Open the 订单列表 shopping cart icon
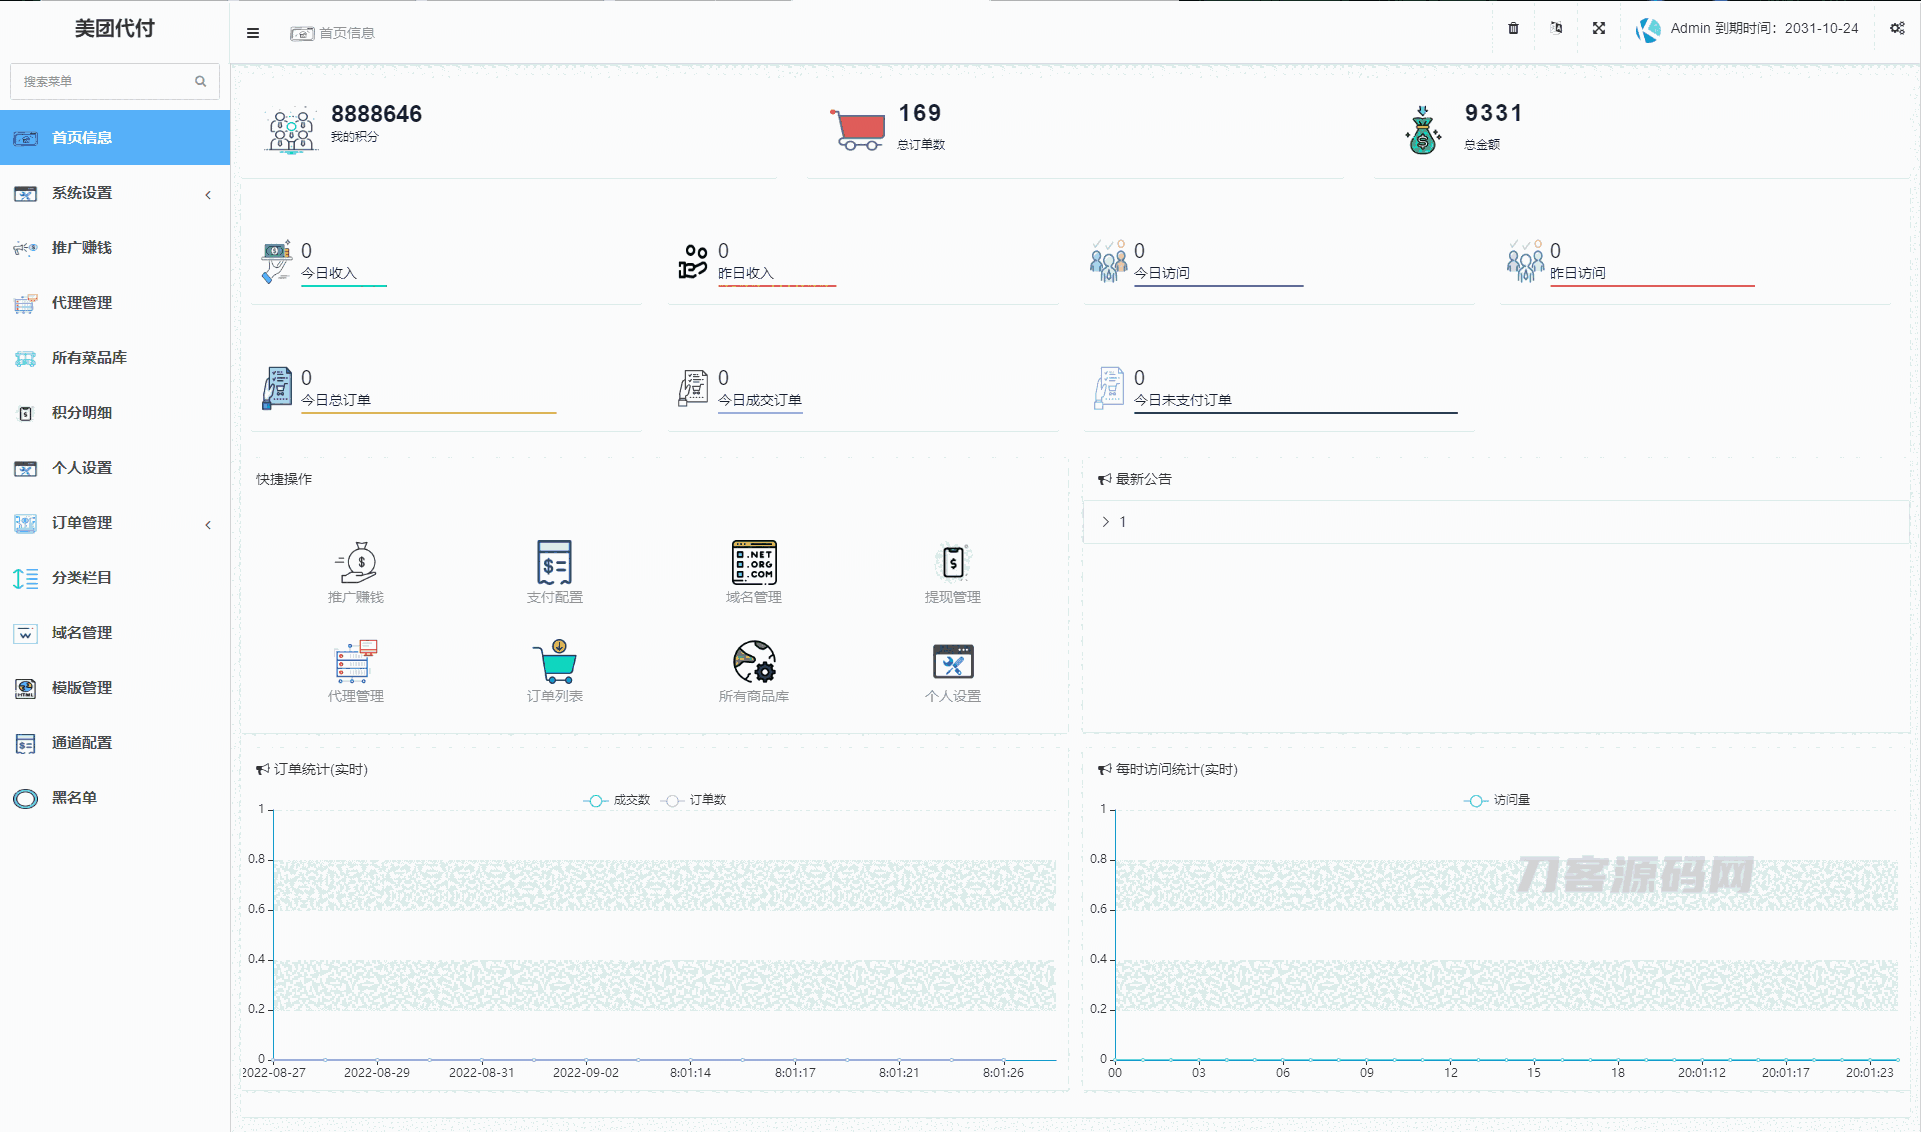Image resolution: width=1921 pixels, height=1132 pixels. (x=555, y=662)
